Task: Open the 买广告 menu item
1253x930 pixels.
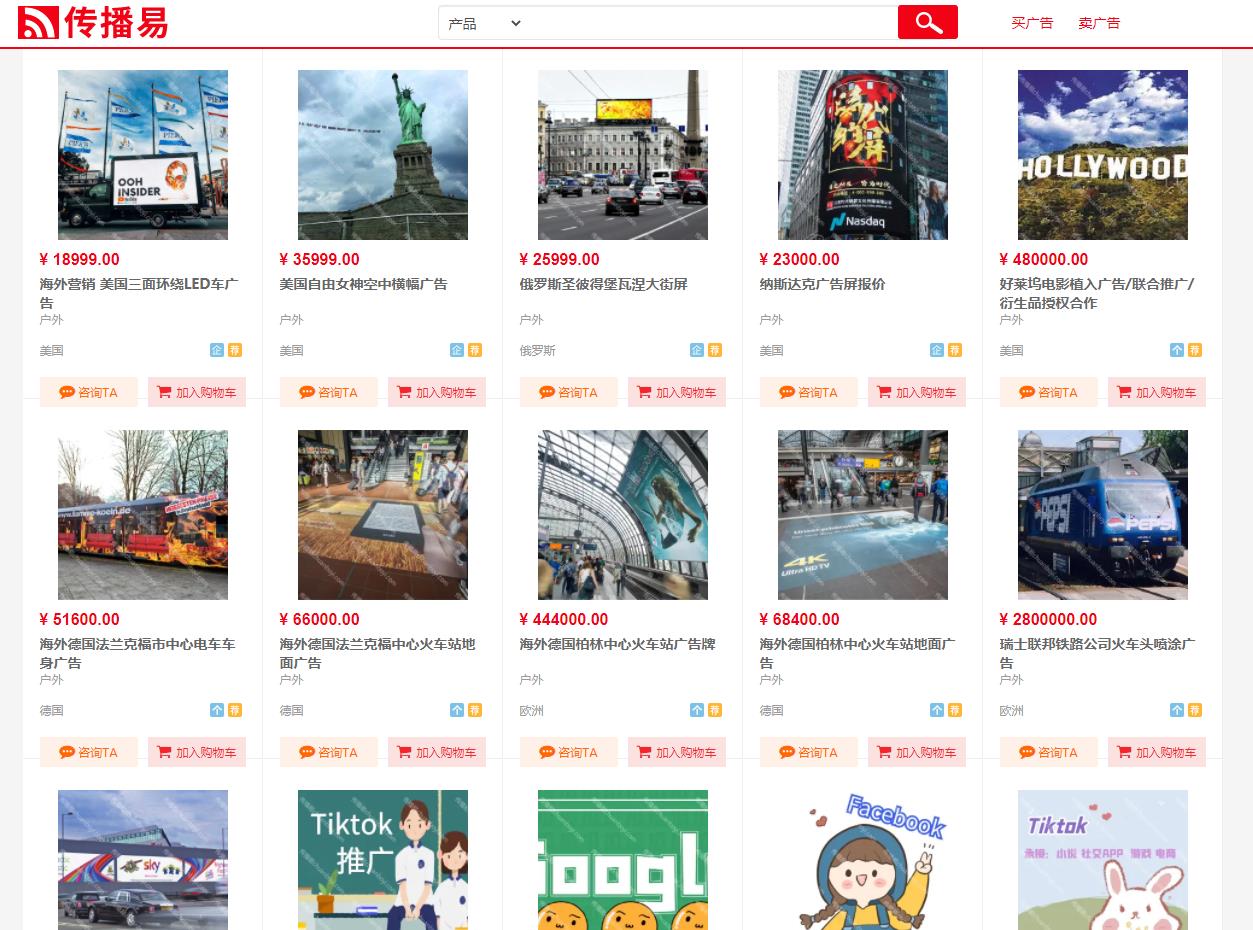Action: click(1032, 23)
